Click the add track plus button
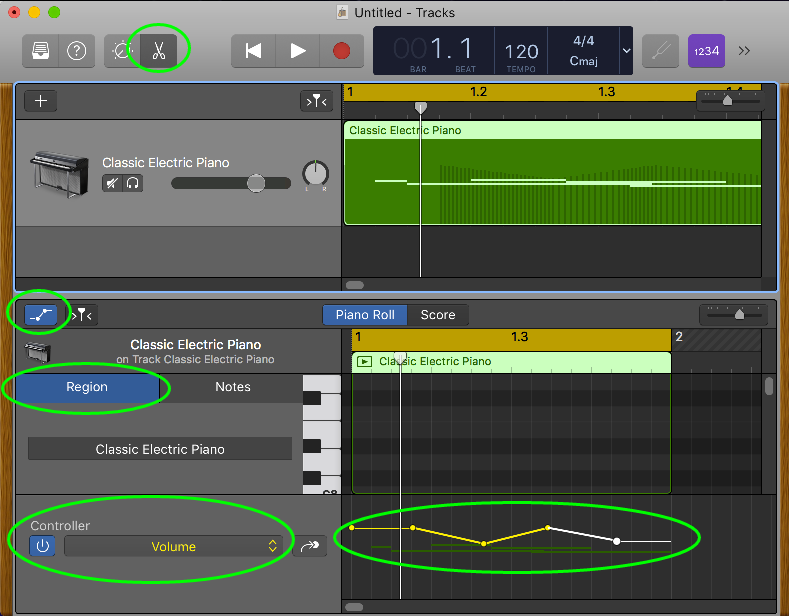 41,101
